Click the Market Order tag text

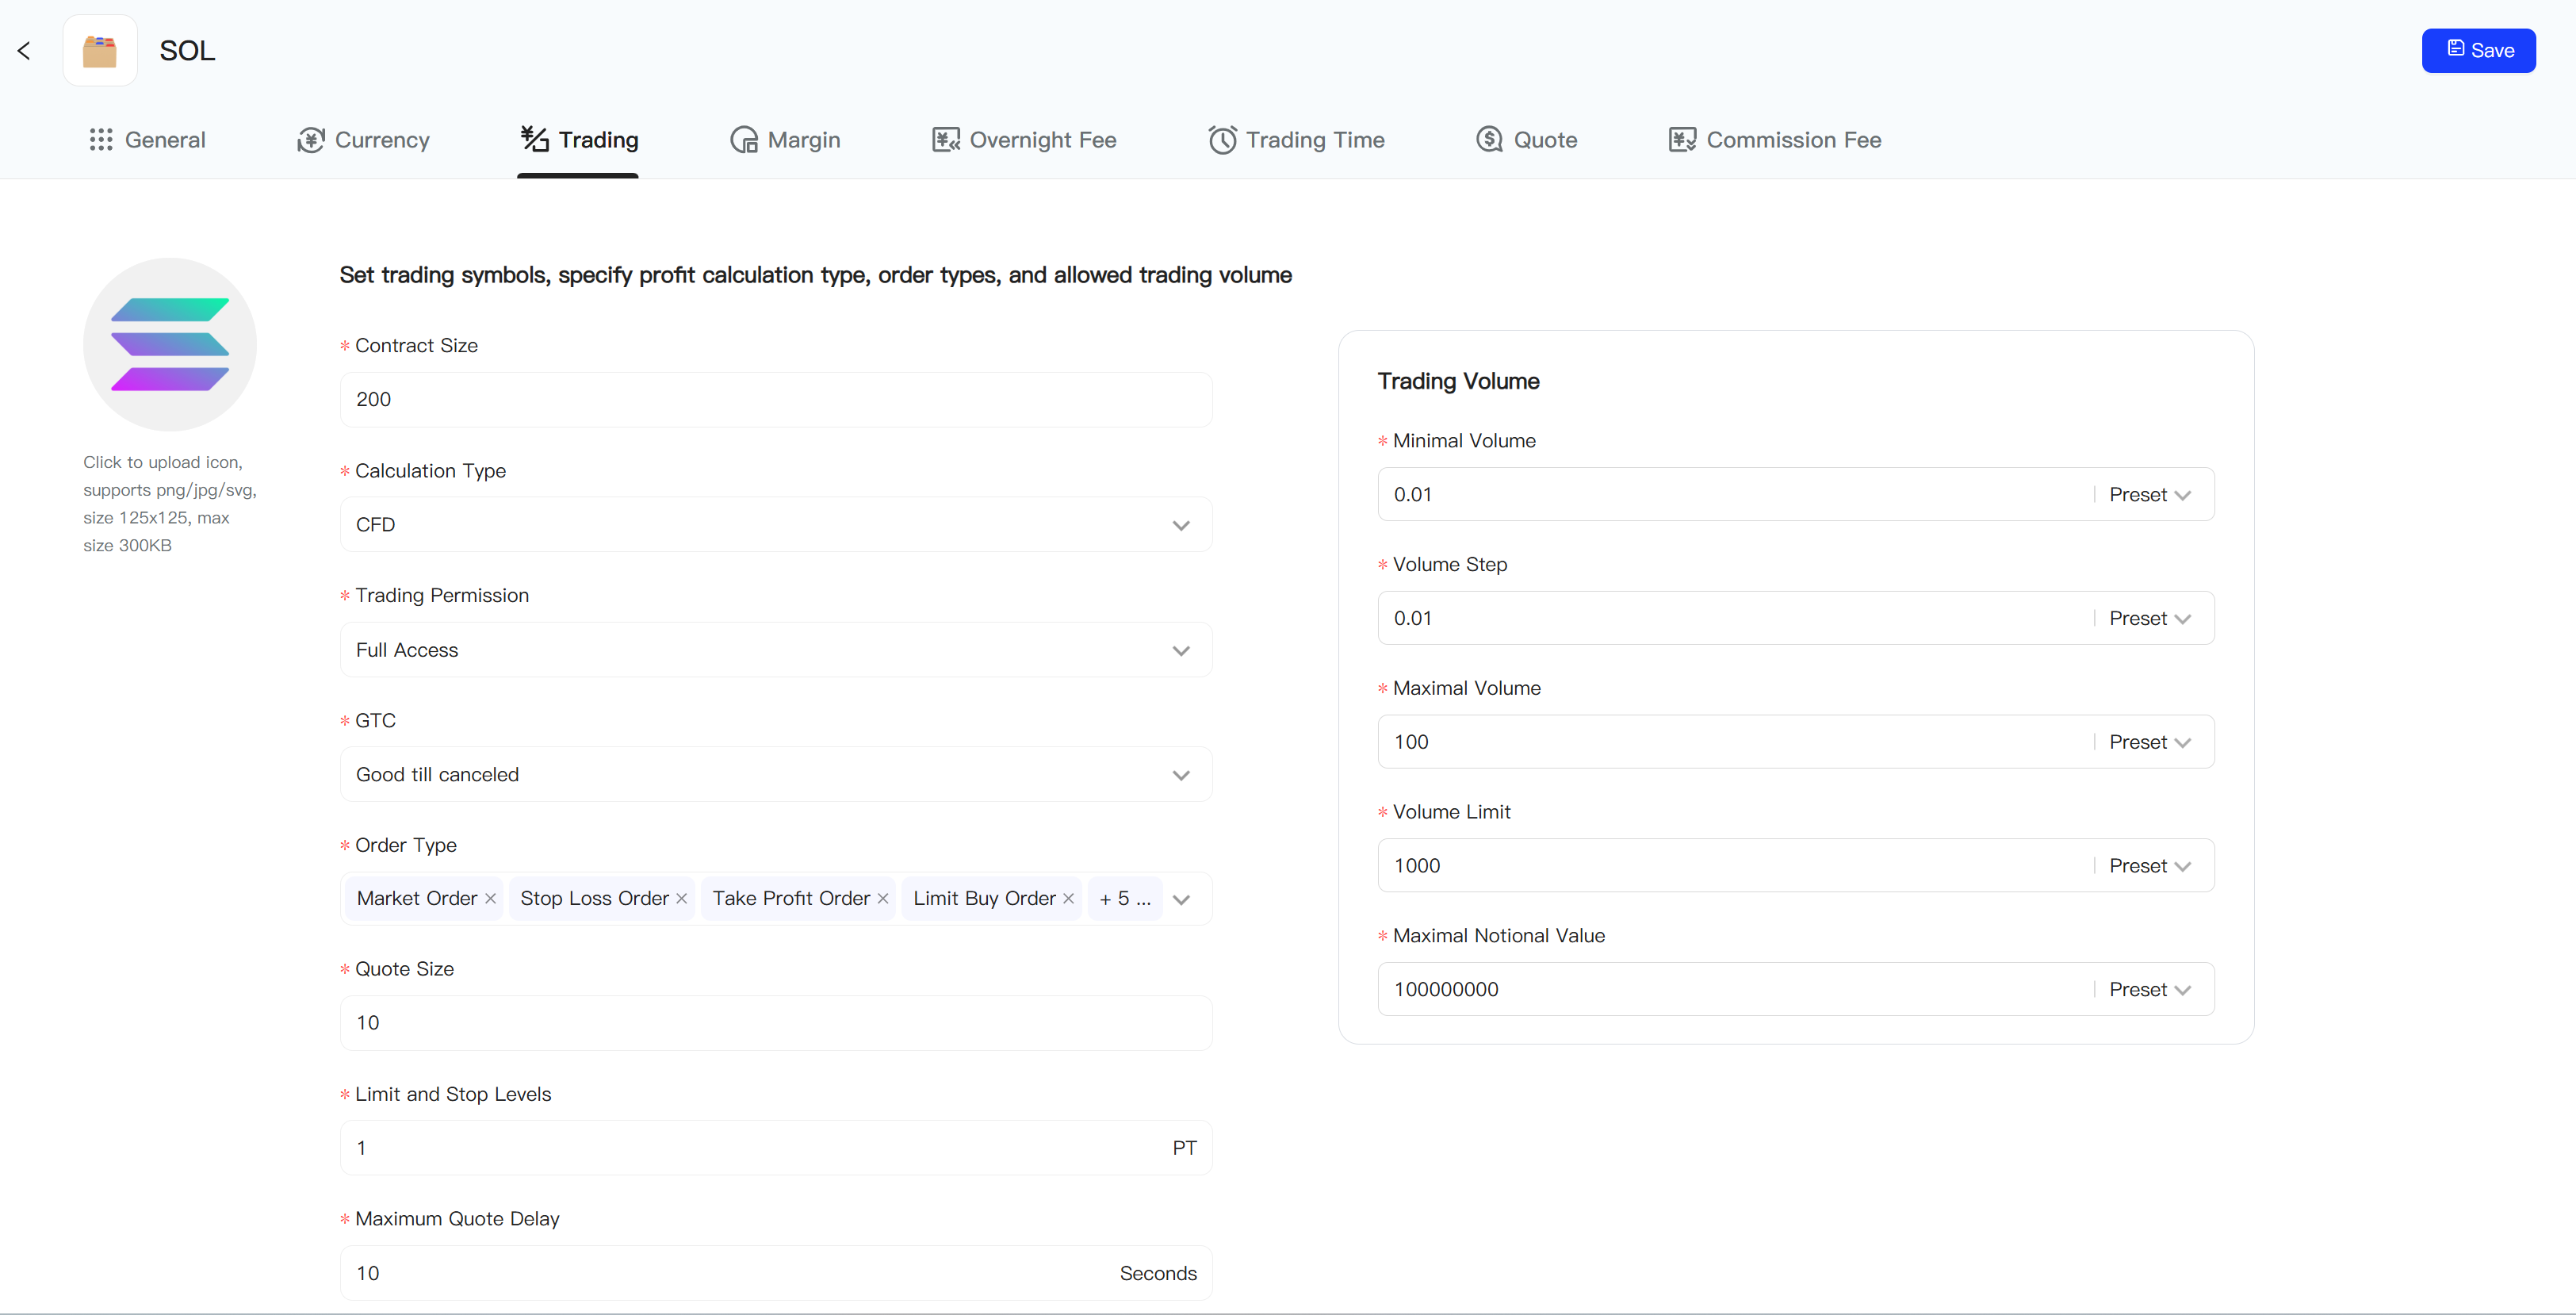click(417, 899)
